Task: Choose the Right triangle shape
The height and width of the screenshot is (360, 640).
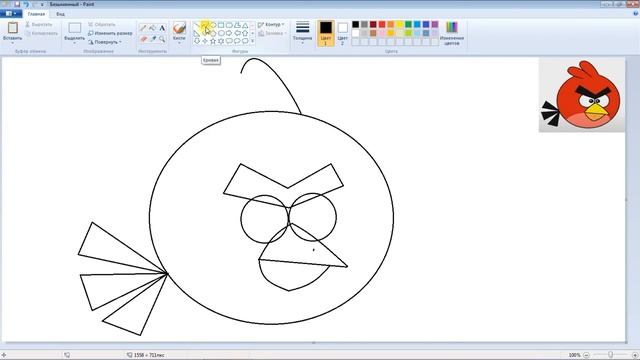Action: pyautogui.click(x=197, y=33)
